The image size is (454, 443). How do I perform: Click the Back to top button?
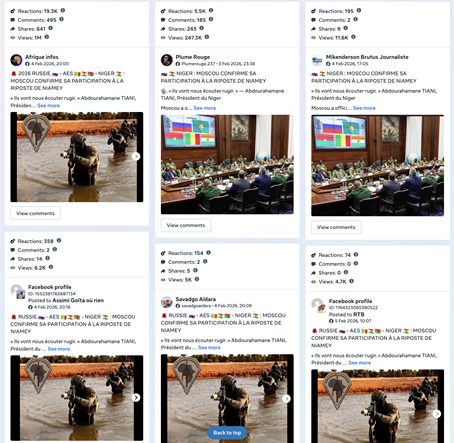tap(227, 433)
